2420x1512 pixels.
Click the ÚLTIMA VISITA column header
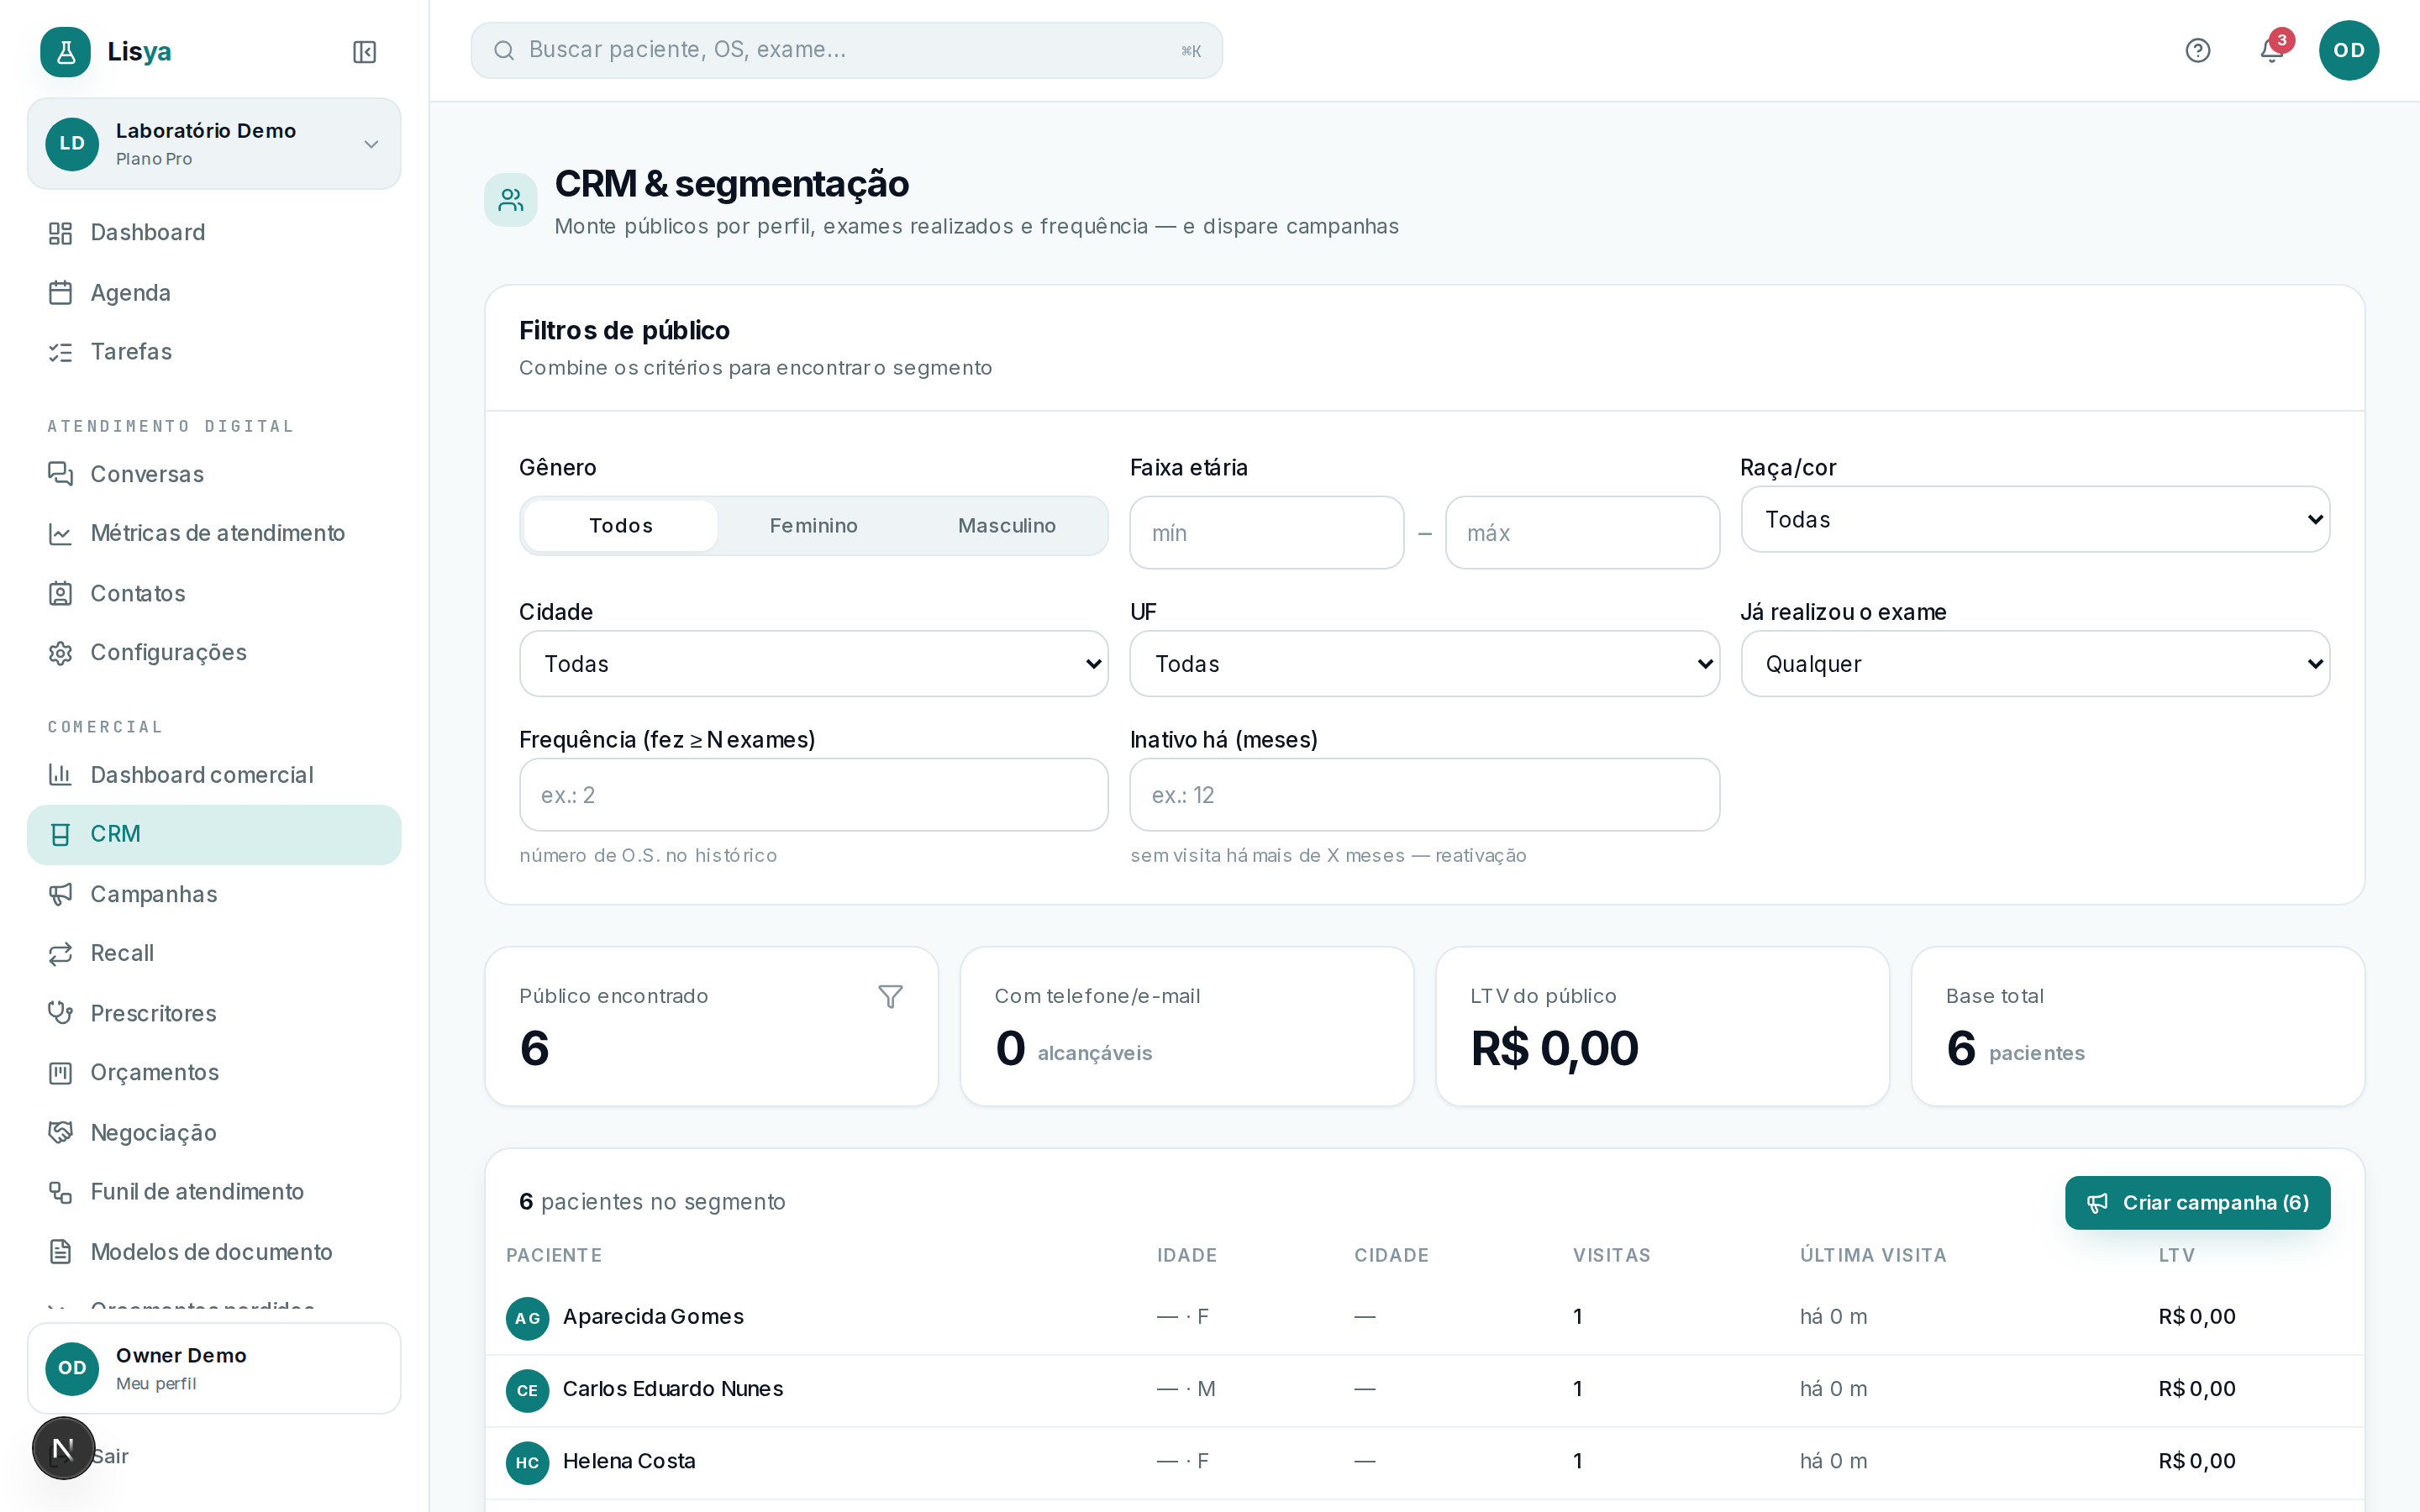coord(1873,1255)
